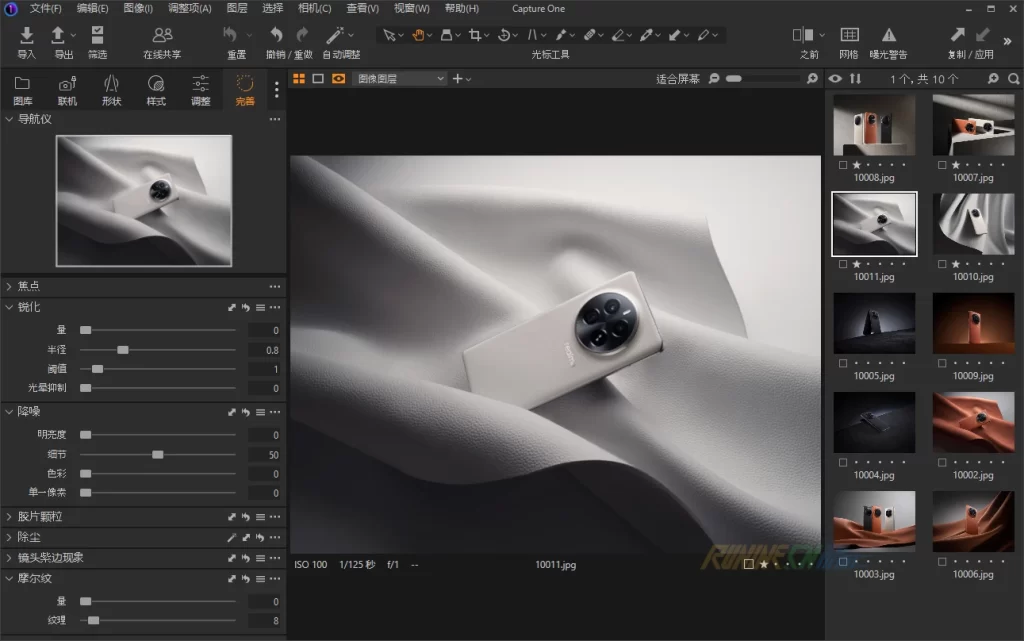
Task: Click the 在线共享 sharing icon
Action: (x=162, y=36)
